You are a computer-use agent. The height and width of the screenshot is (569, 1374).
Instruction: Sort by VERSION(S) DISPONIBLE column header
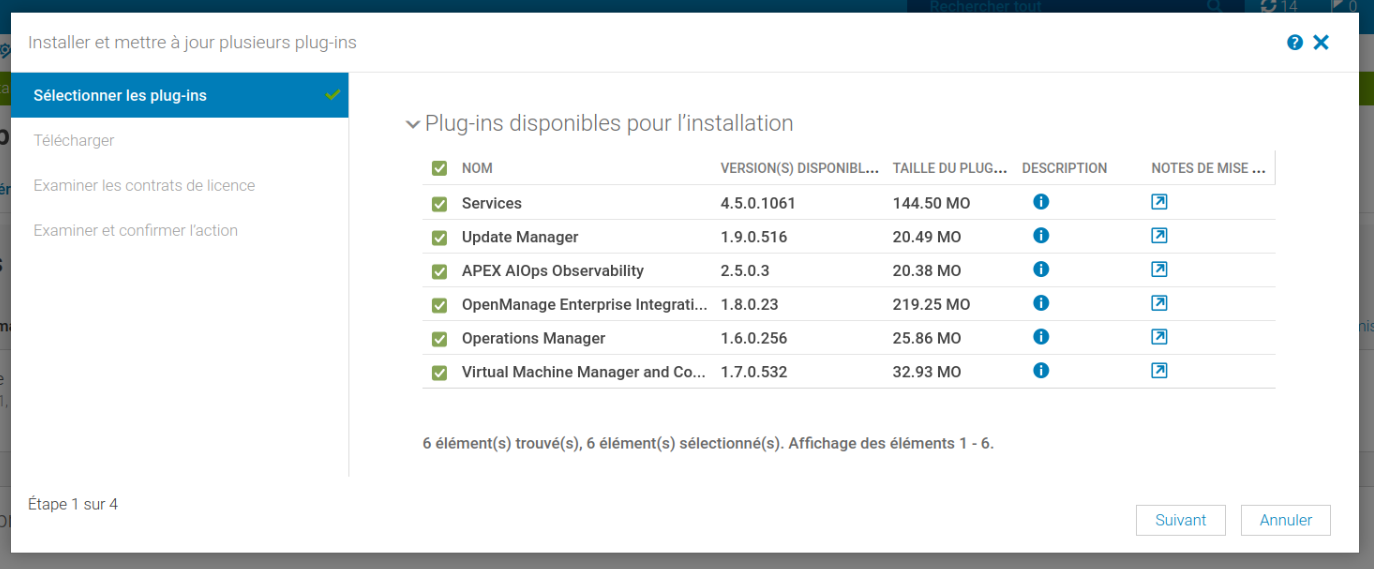coord(800,168)
